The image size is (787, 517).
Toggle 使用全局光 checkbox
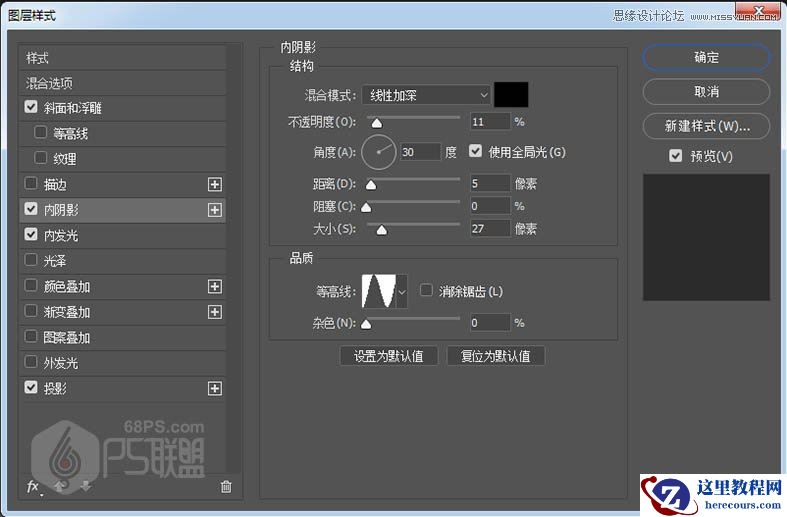click(x=475, y=151)
